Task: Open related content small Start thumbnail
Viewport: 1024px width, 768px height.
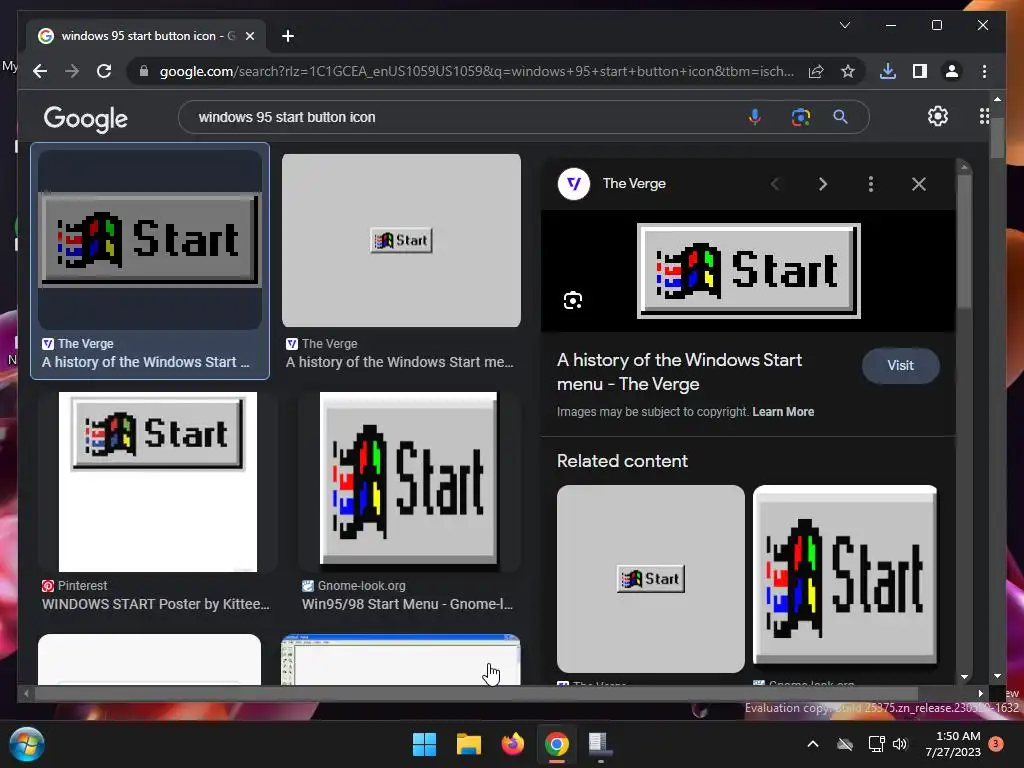Action: [650, 579]
